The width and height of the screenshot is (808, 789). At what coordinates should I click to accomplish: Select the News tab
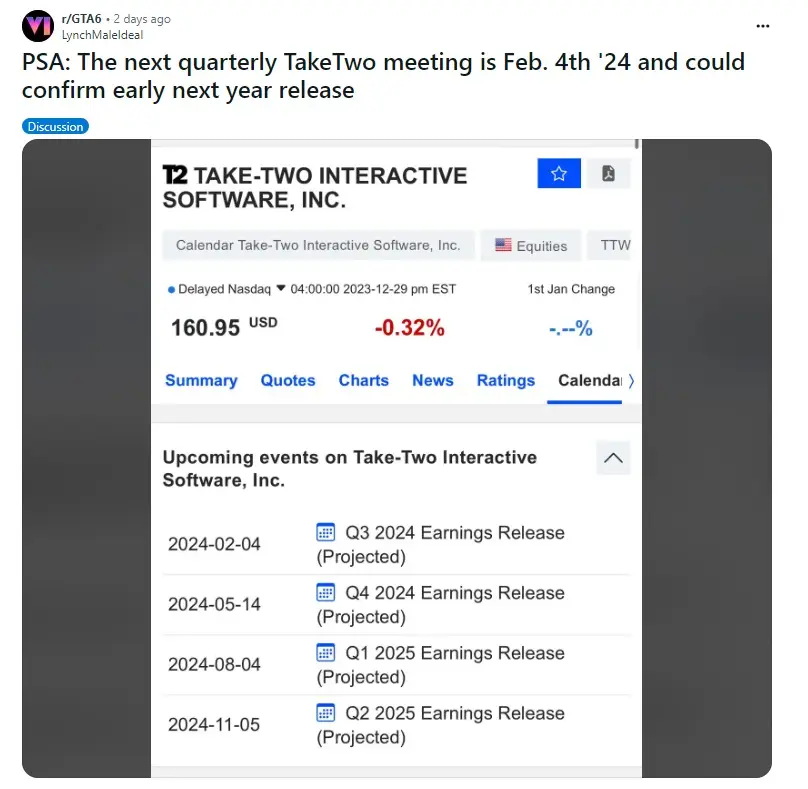pos(433,381)
